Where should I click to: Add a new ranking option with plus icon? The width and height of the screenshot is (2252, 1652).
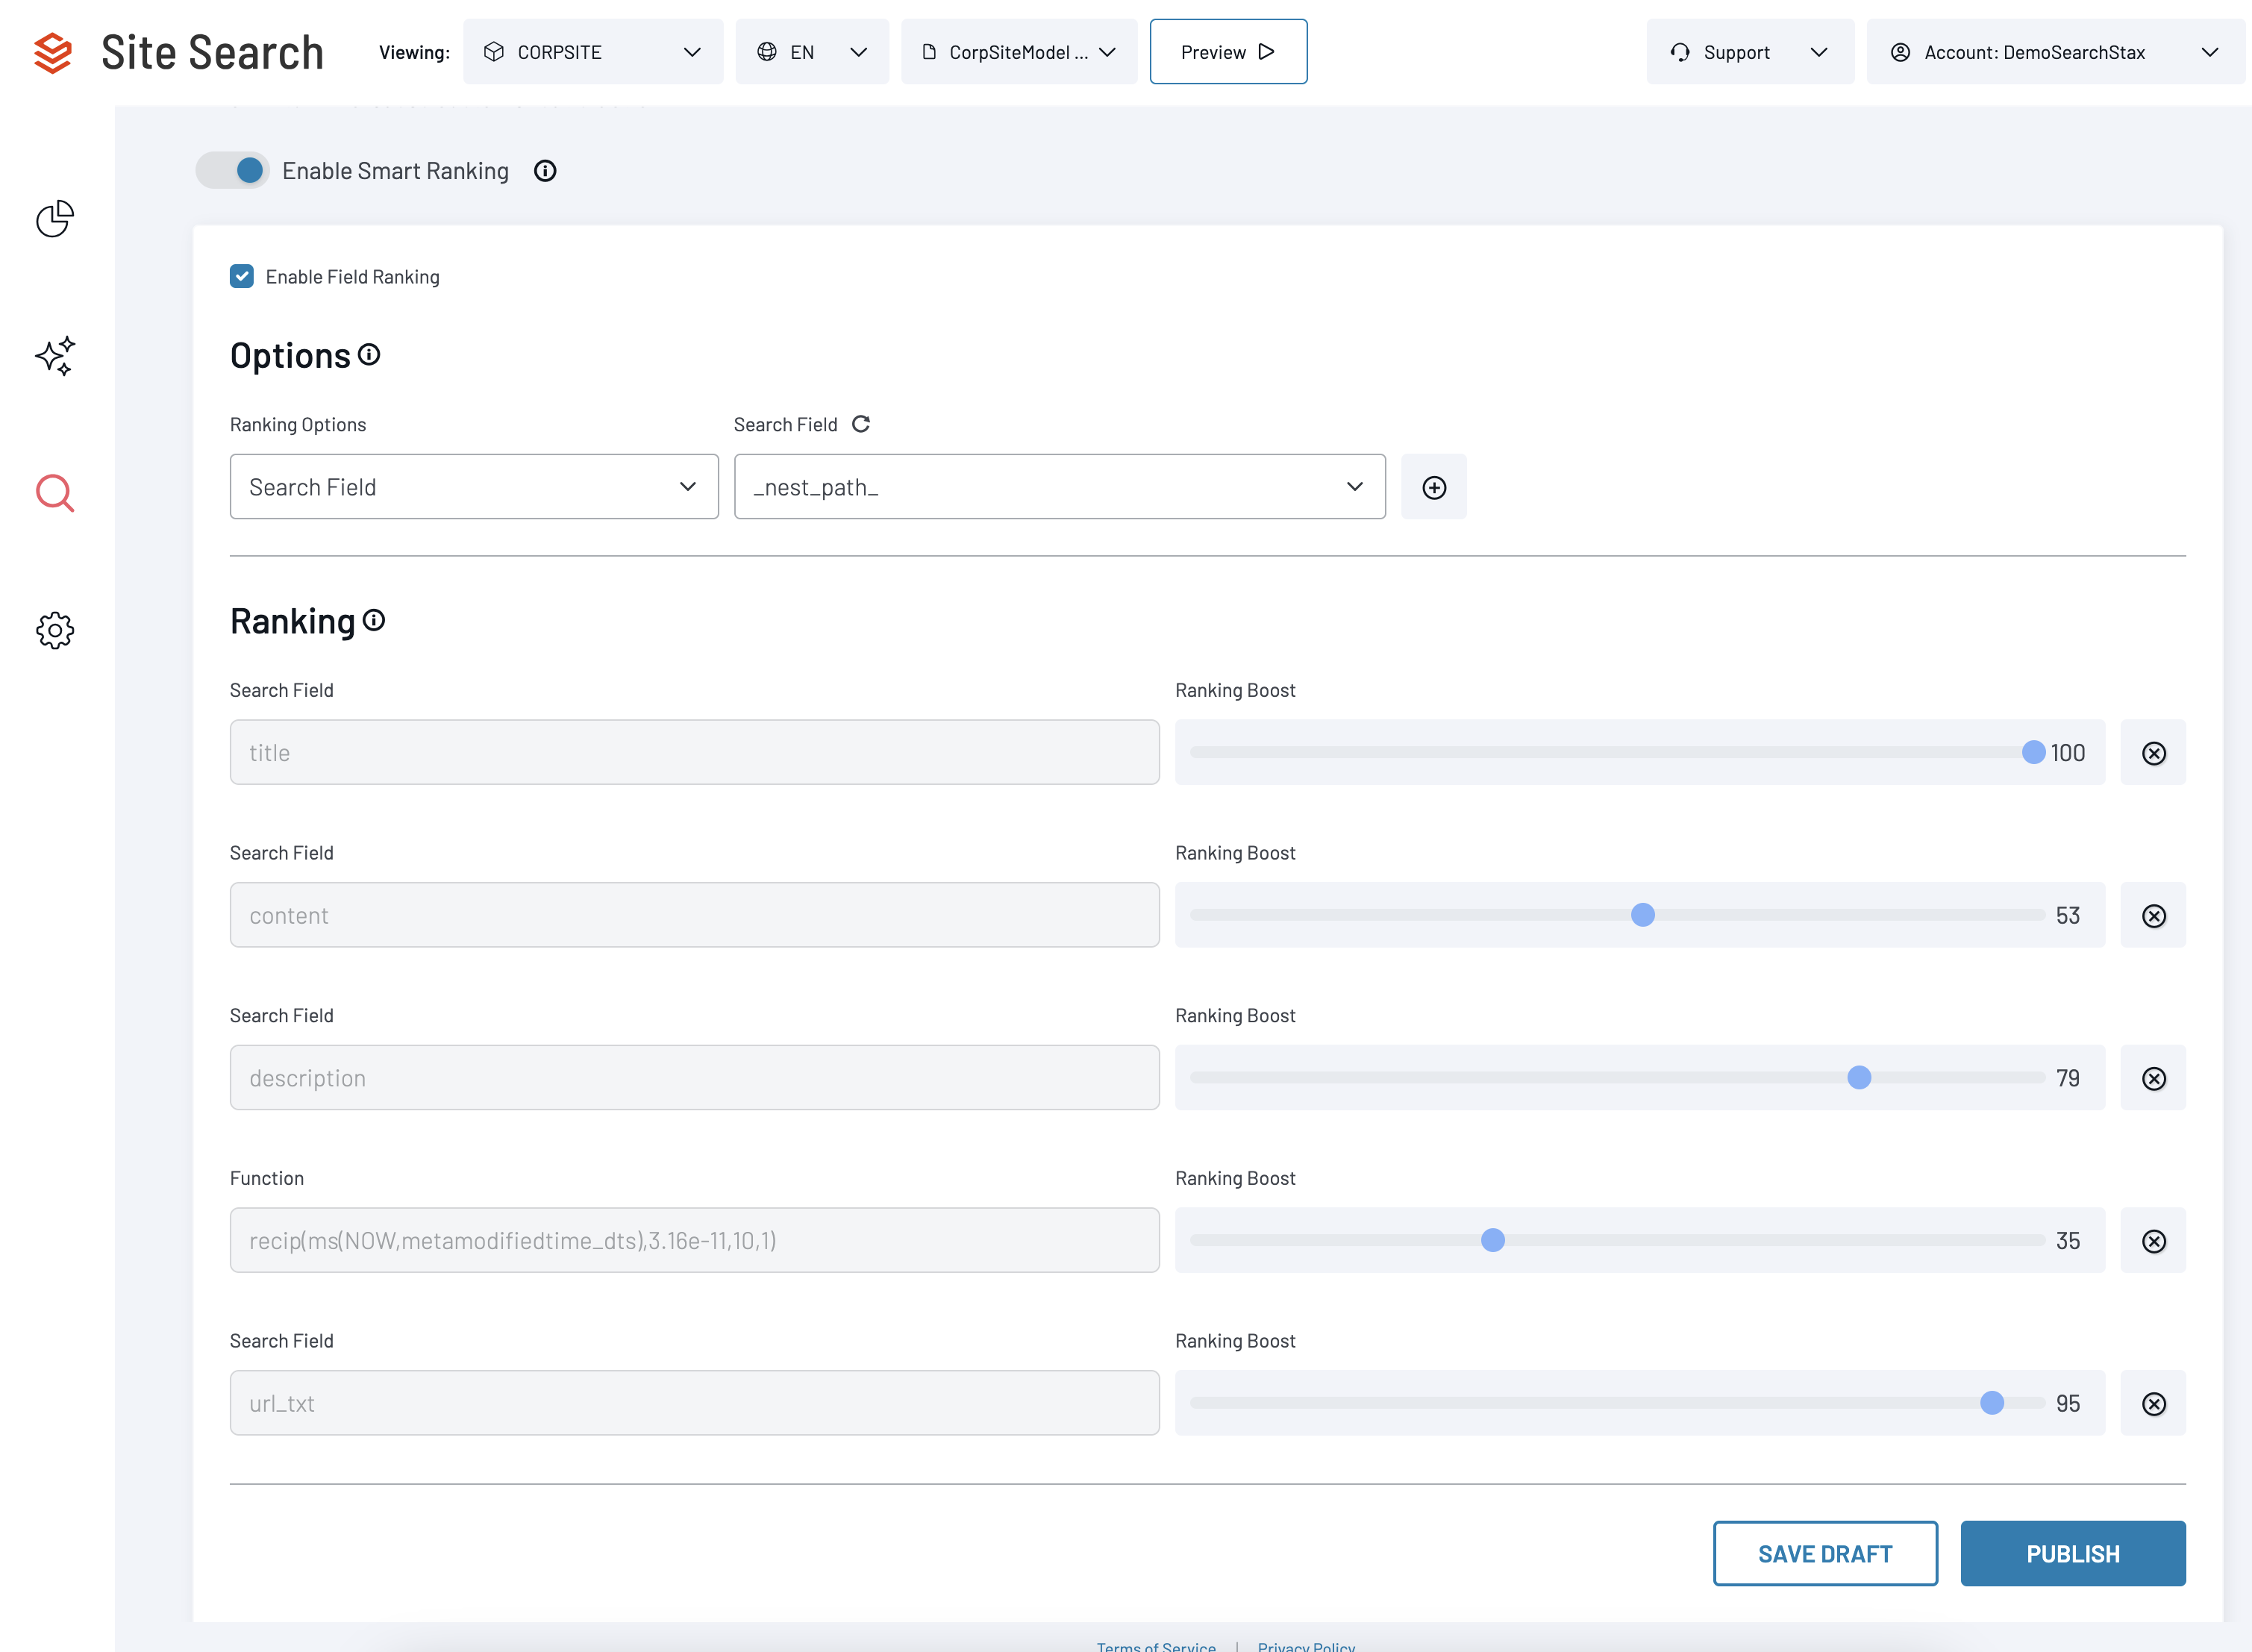pos(1434,487)
